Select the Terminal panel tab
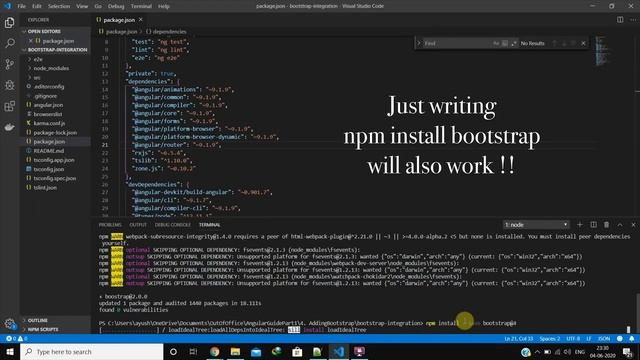 coord(209,225)
